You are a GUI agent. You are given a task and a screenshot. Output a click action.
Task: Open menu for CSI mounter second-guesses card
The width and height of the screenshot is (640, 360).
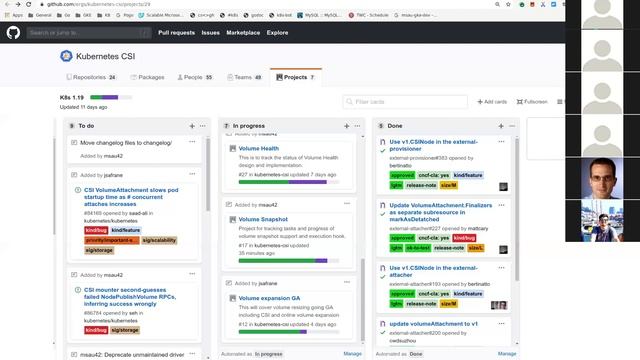pos(192,274)
